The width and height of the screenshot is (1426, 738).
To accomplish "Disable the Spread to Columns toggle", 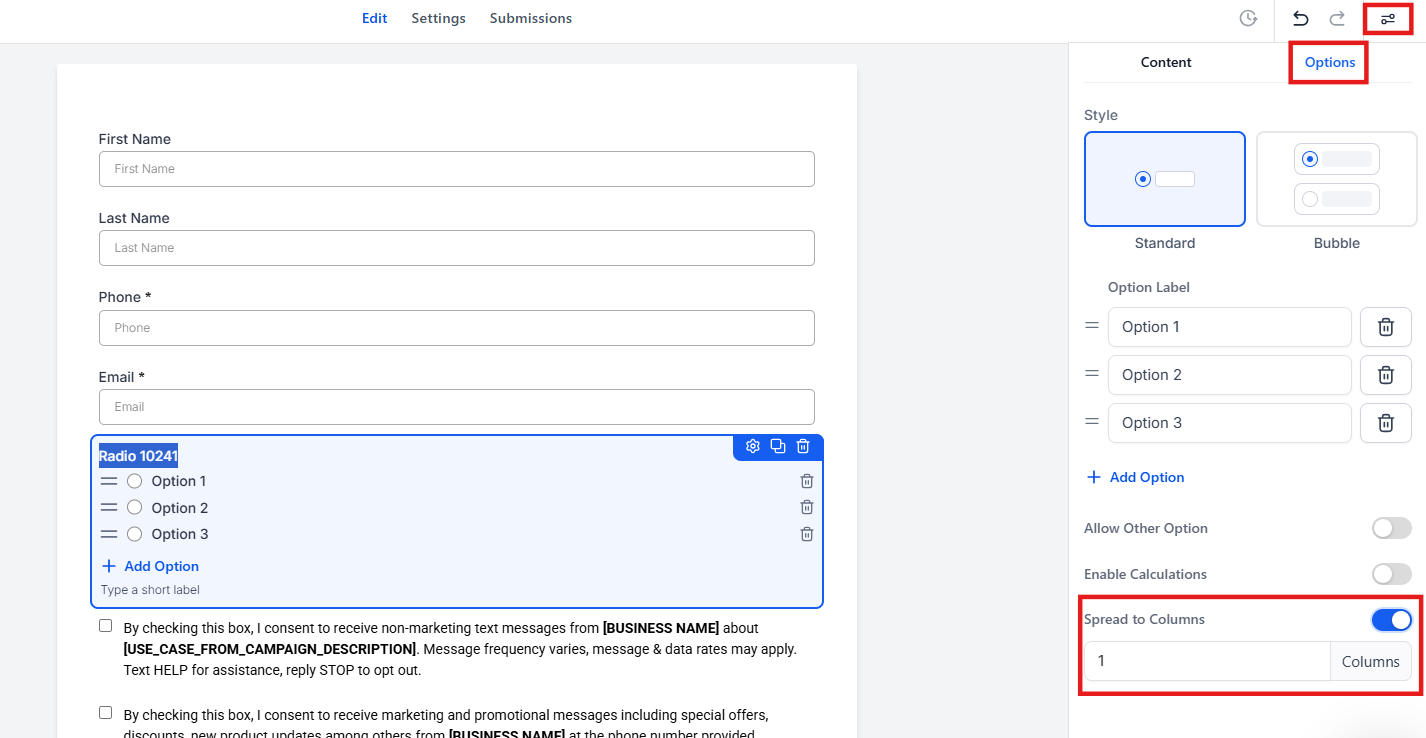I will click(1391, 620).
